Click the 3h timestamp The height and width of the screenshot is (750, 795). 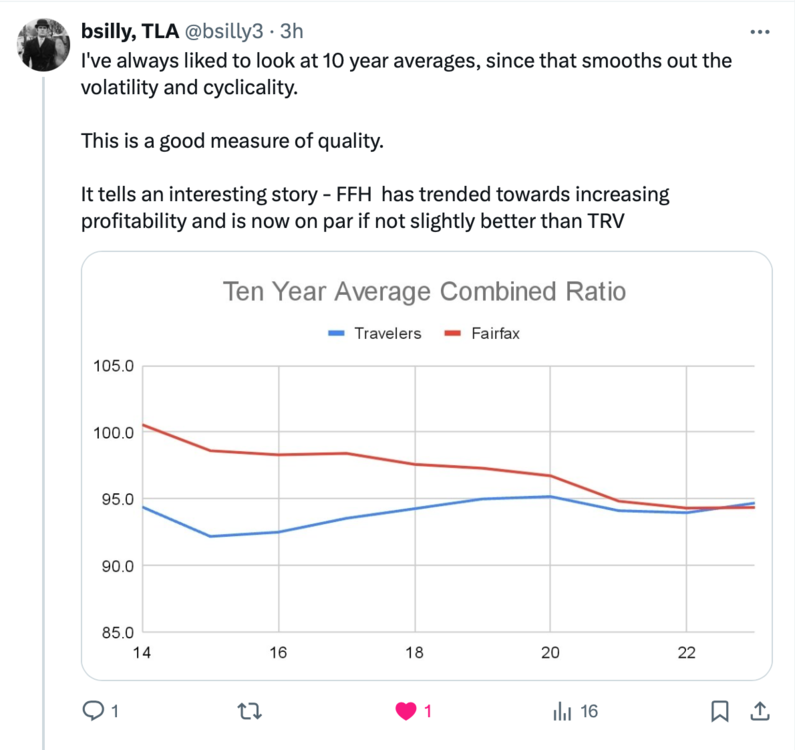coord(292,31)
